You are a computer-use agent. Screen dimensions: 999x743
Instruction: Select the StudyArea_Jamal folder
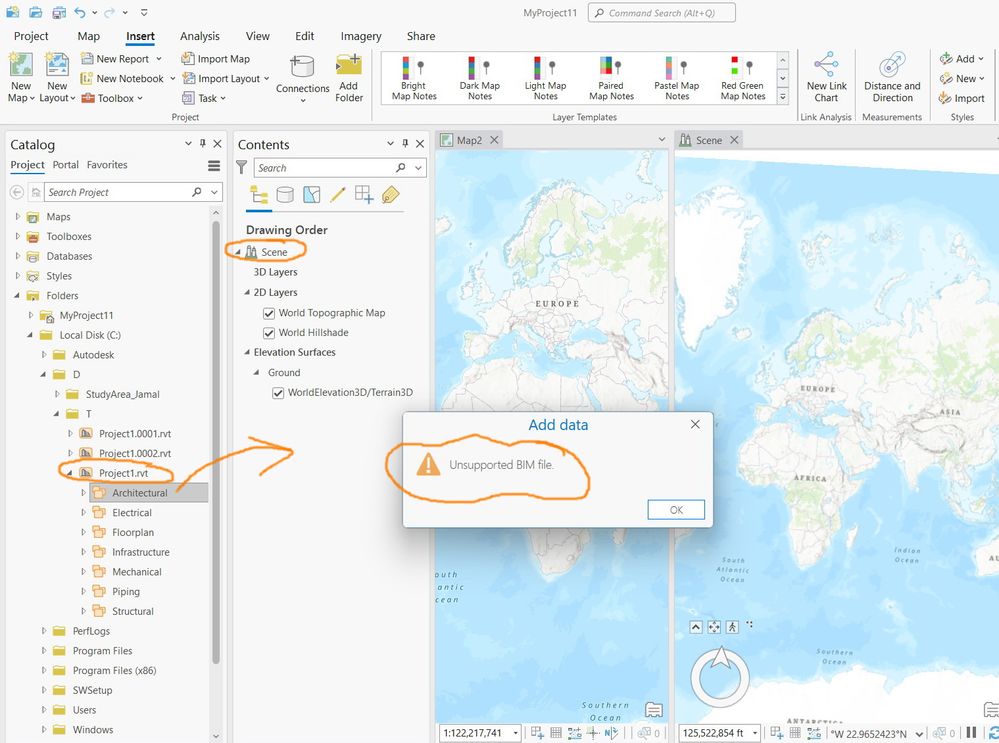[122, 394]
